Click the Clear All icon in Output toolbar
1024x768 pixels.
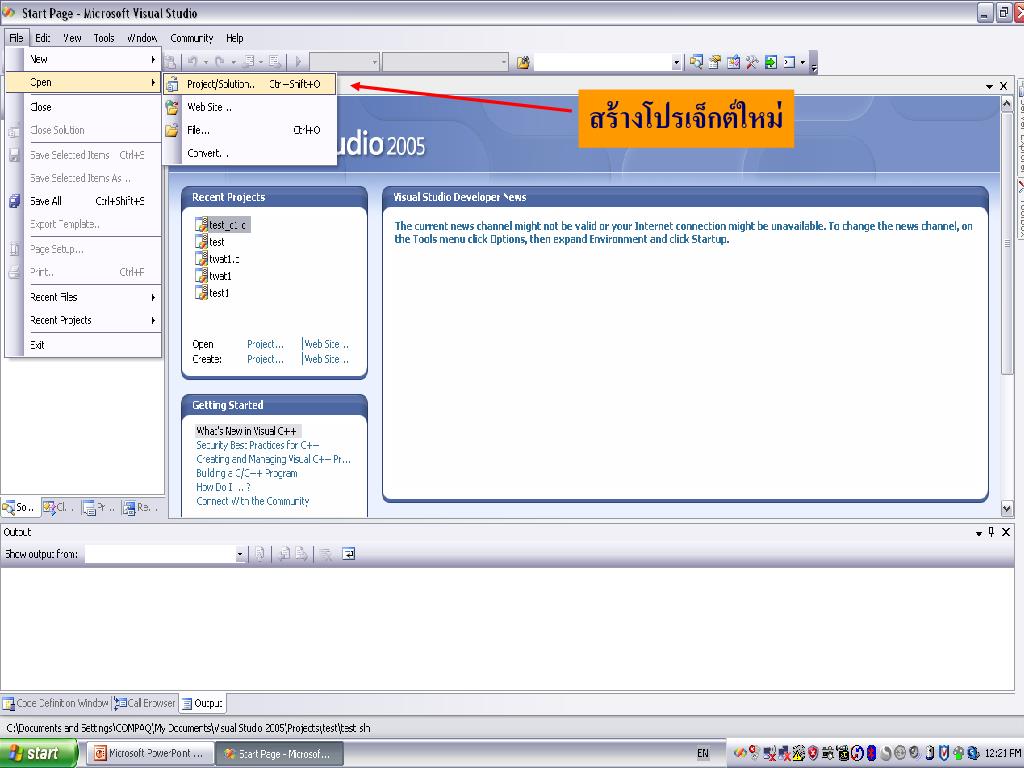pyautogui.click(x=327, y=554)
